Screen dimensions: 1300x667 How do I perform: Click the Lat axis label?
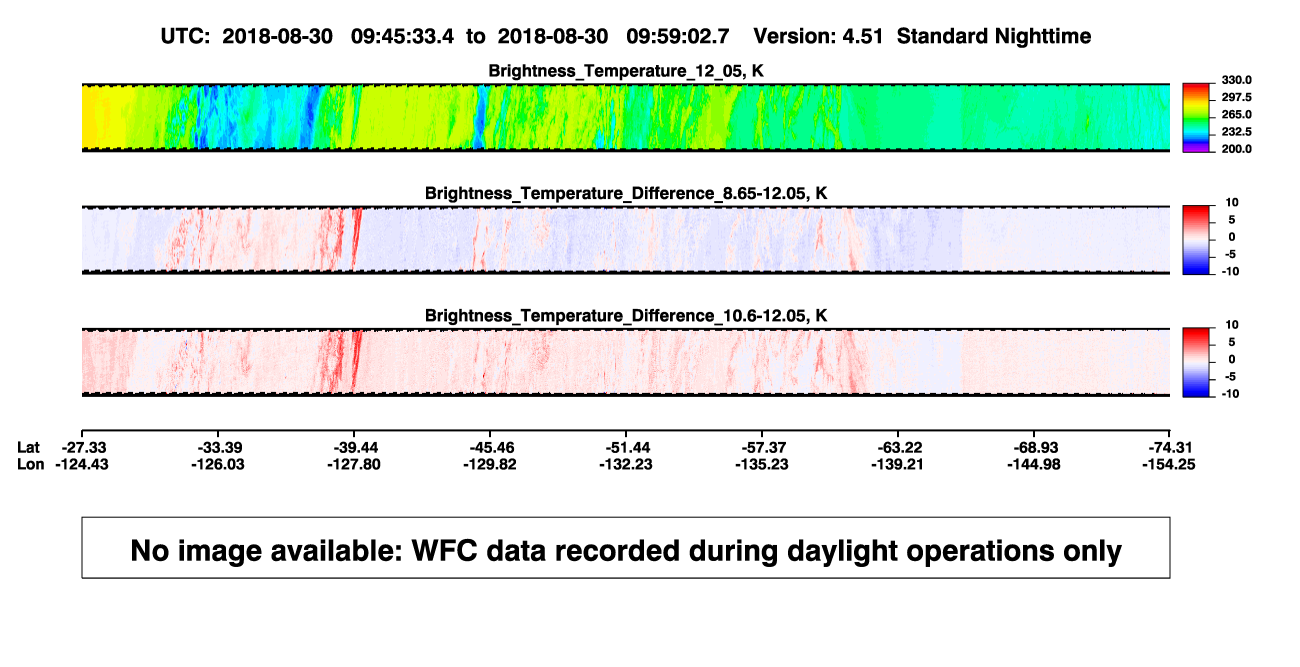pos(30,447)
